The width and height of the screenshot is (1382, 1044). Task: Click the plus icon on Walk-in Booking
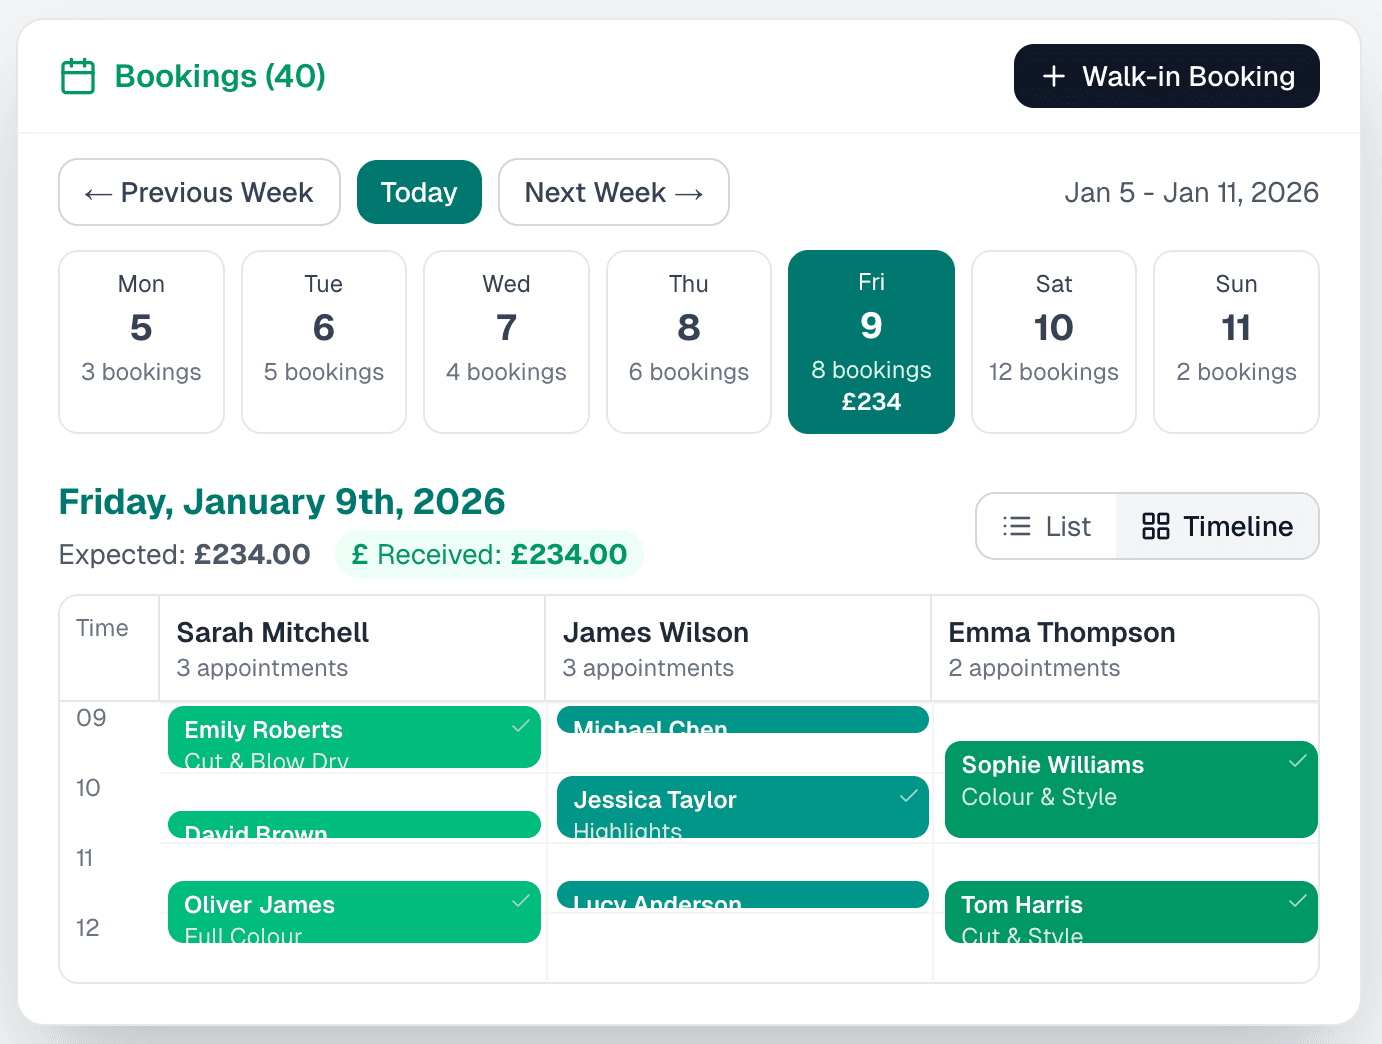[x=1054, y=76]
